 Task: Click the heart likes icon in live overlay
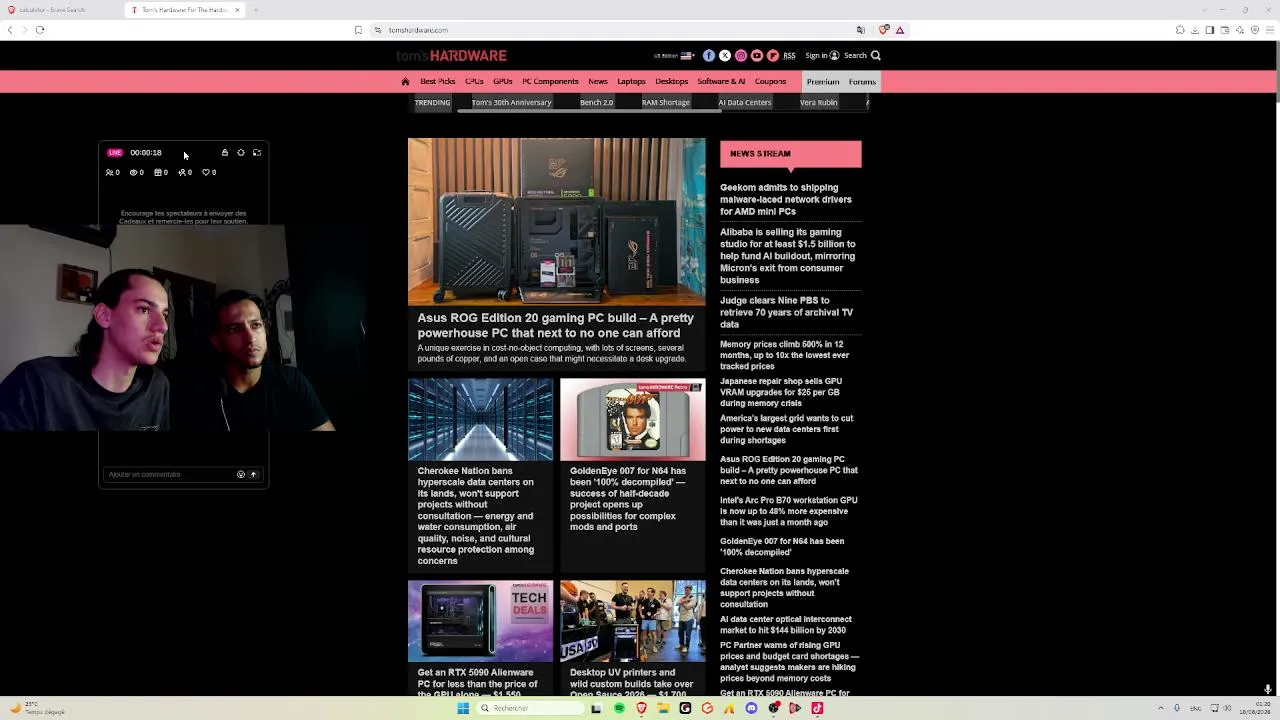tap(206, 172)
